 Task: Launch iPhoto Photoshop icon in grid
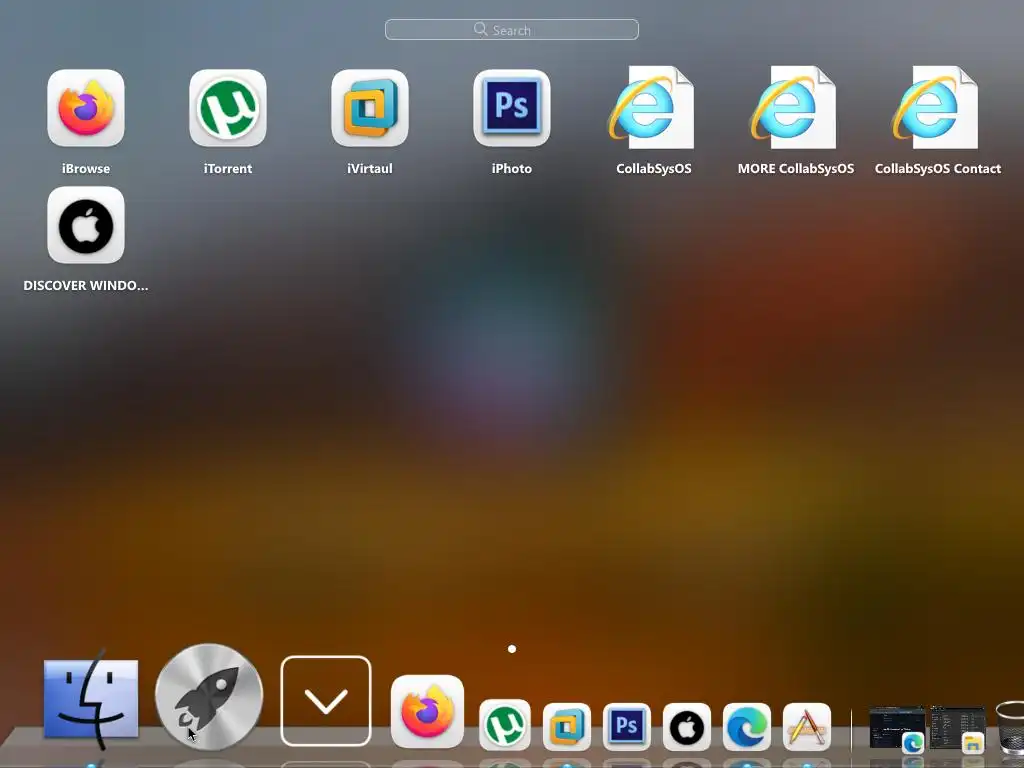pos(512,108)
